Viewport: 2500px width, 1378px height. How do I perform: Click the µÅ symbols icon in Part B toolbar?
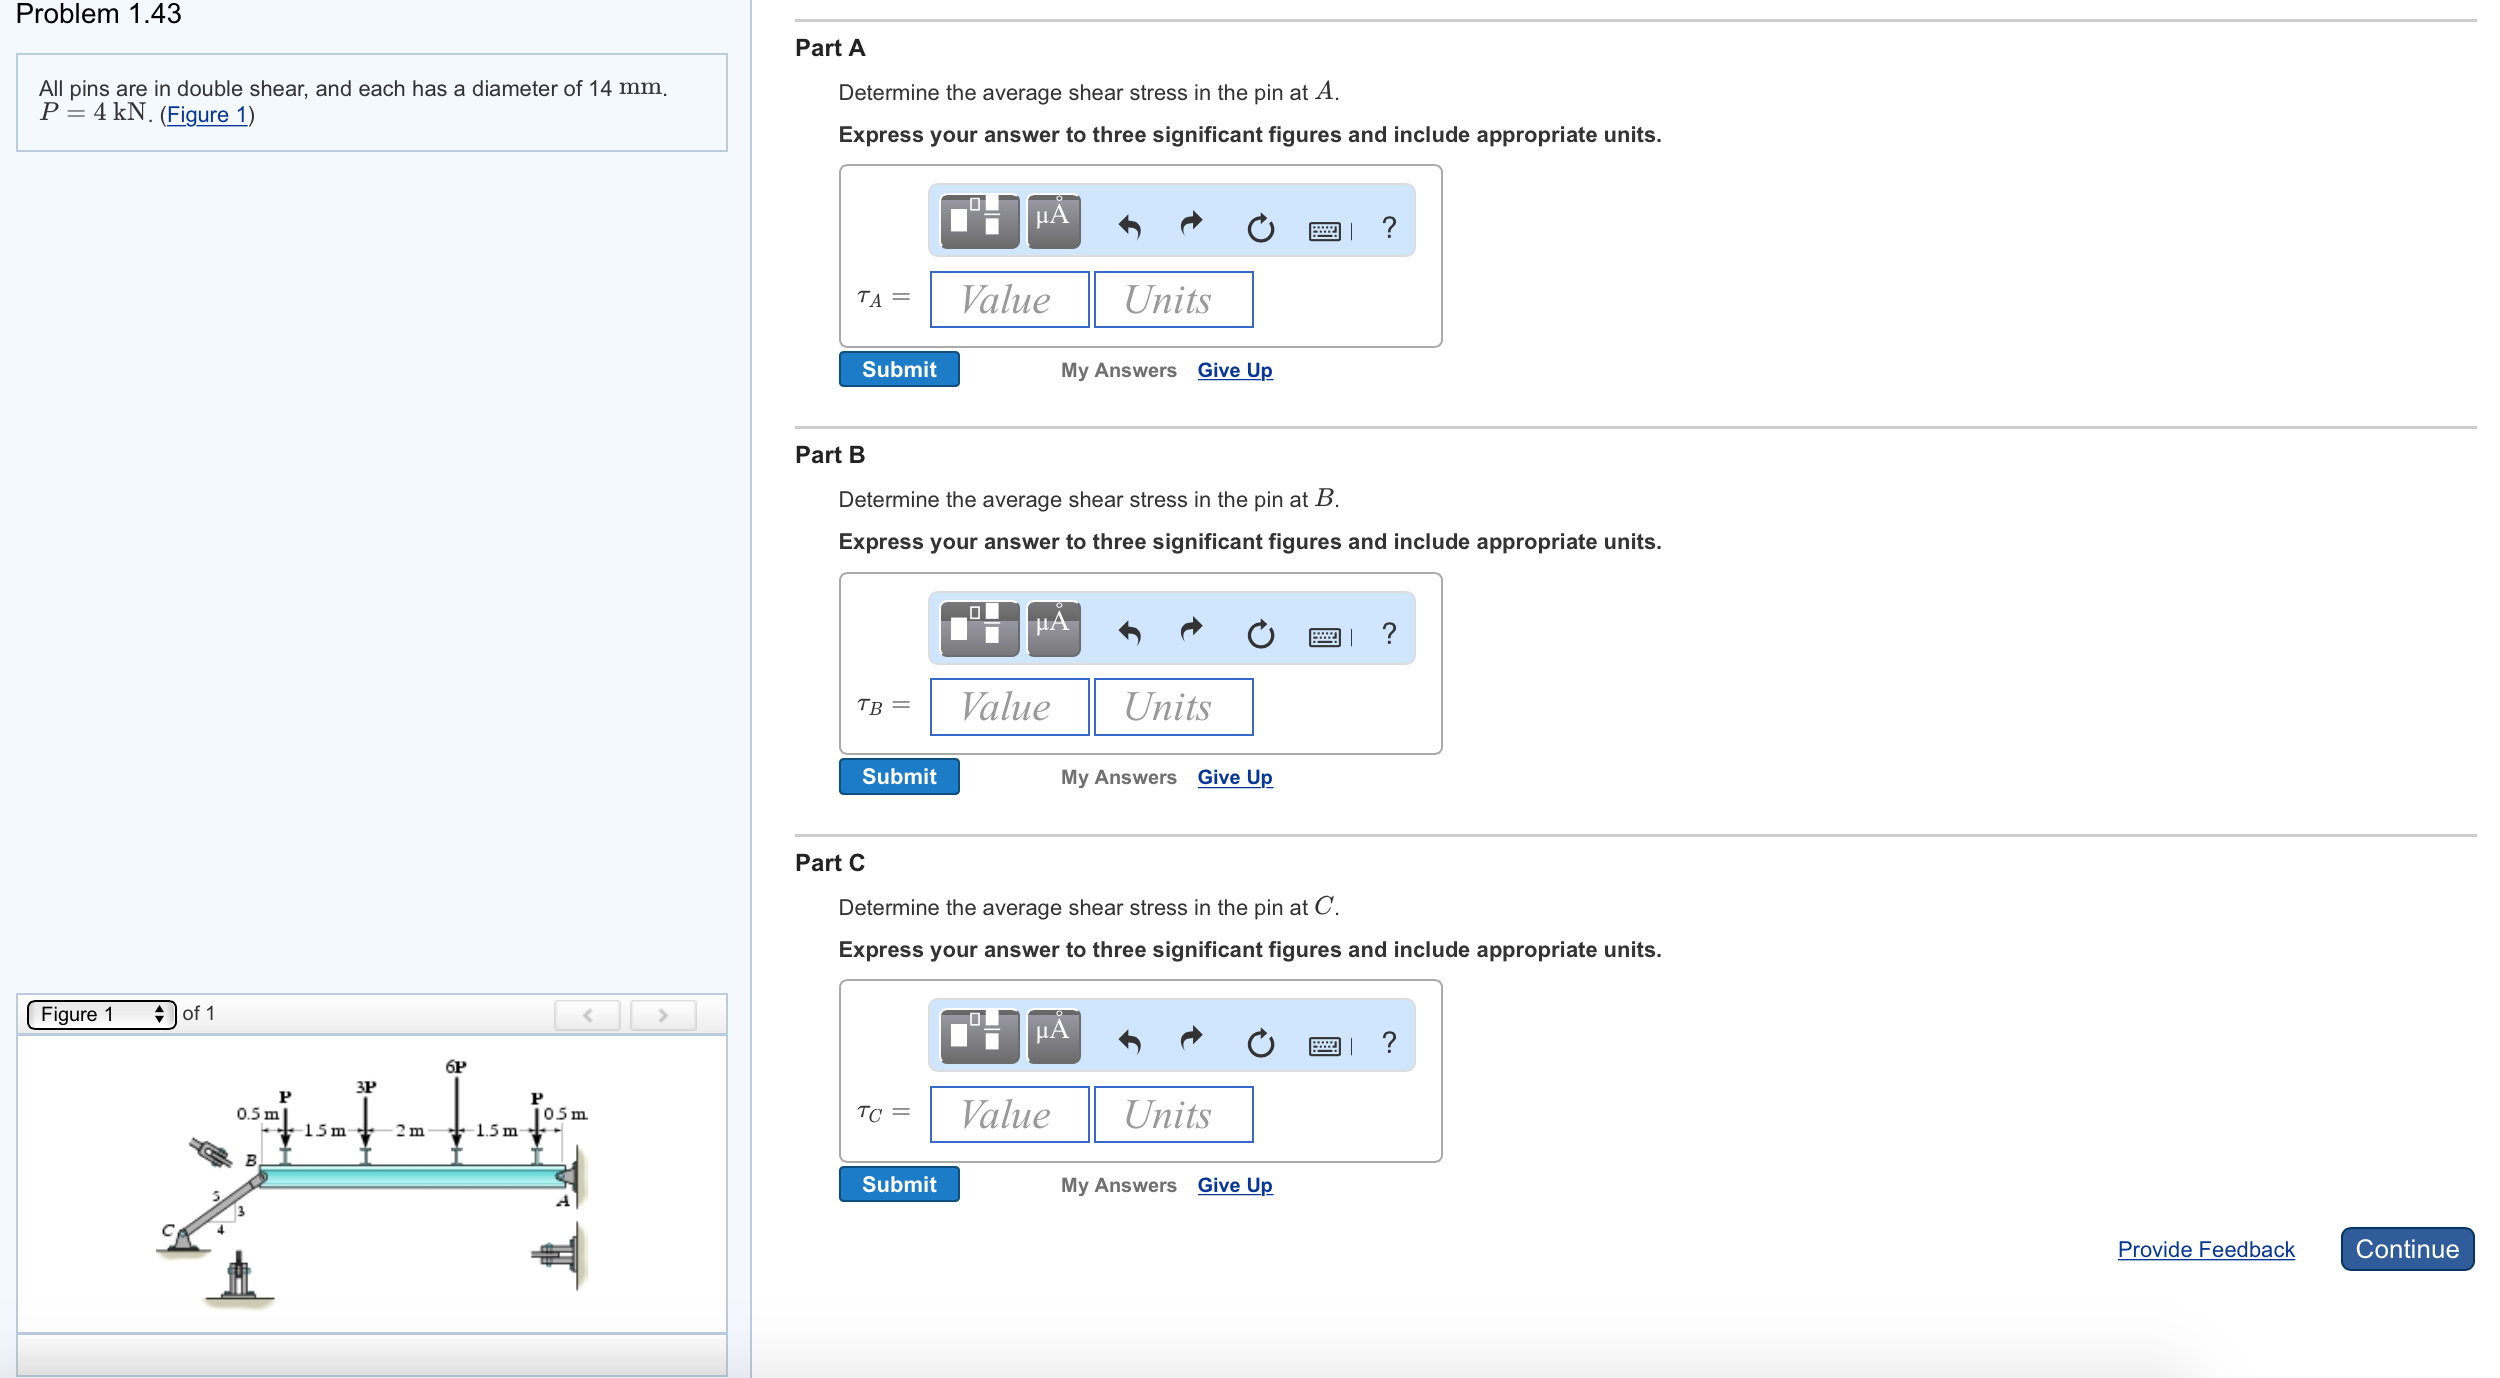pos(1053,628)
